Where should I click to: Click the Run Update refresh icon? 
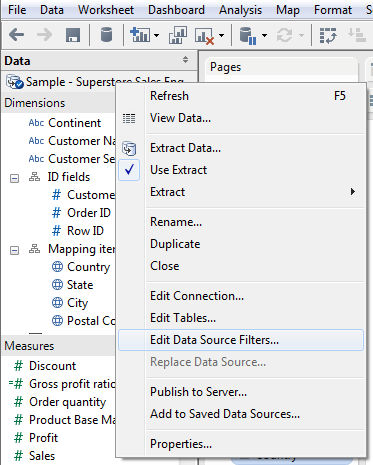(284, 35)
